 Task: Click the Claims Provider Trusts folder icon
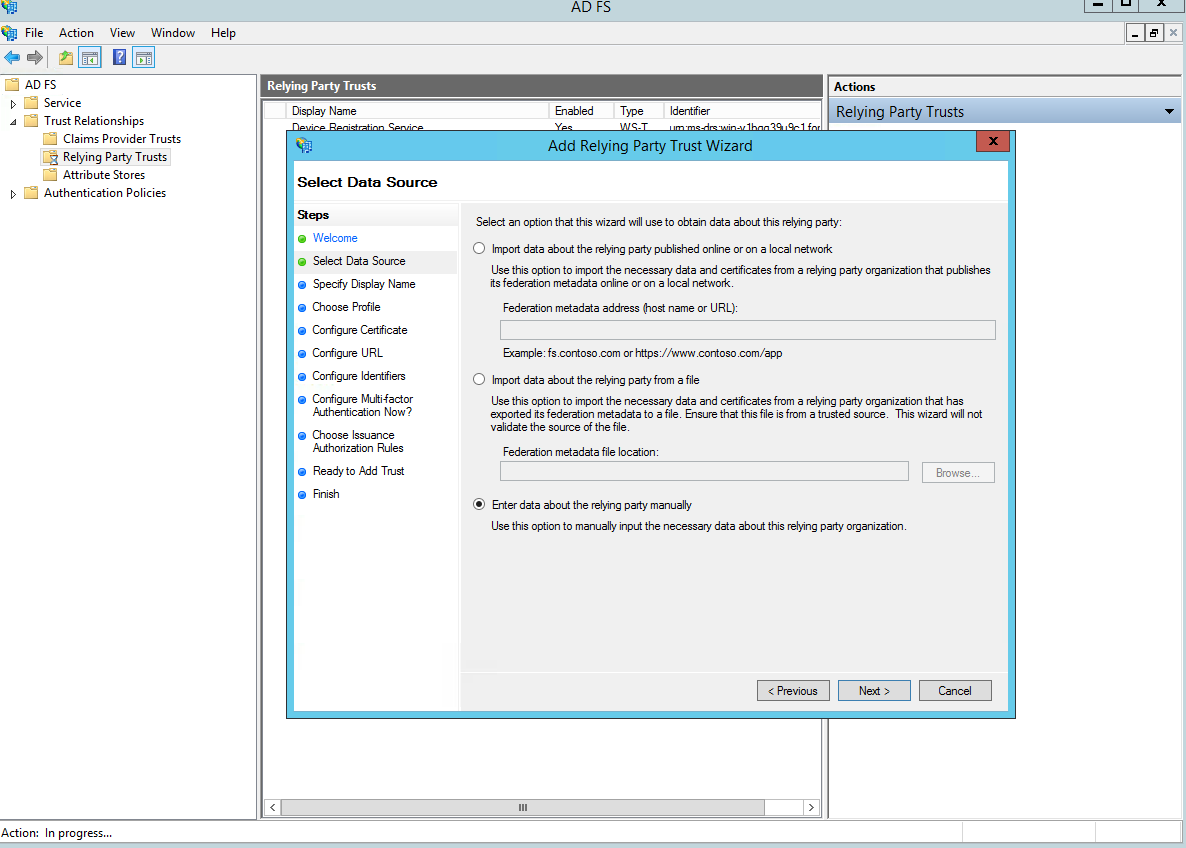click(50, 139)
